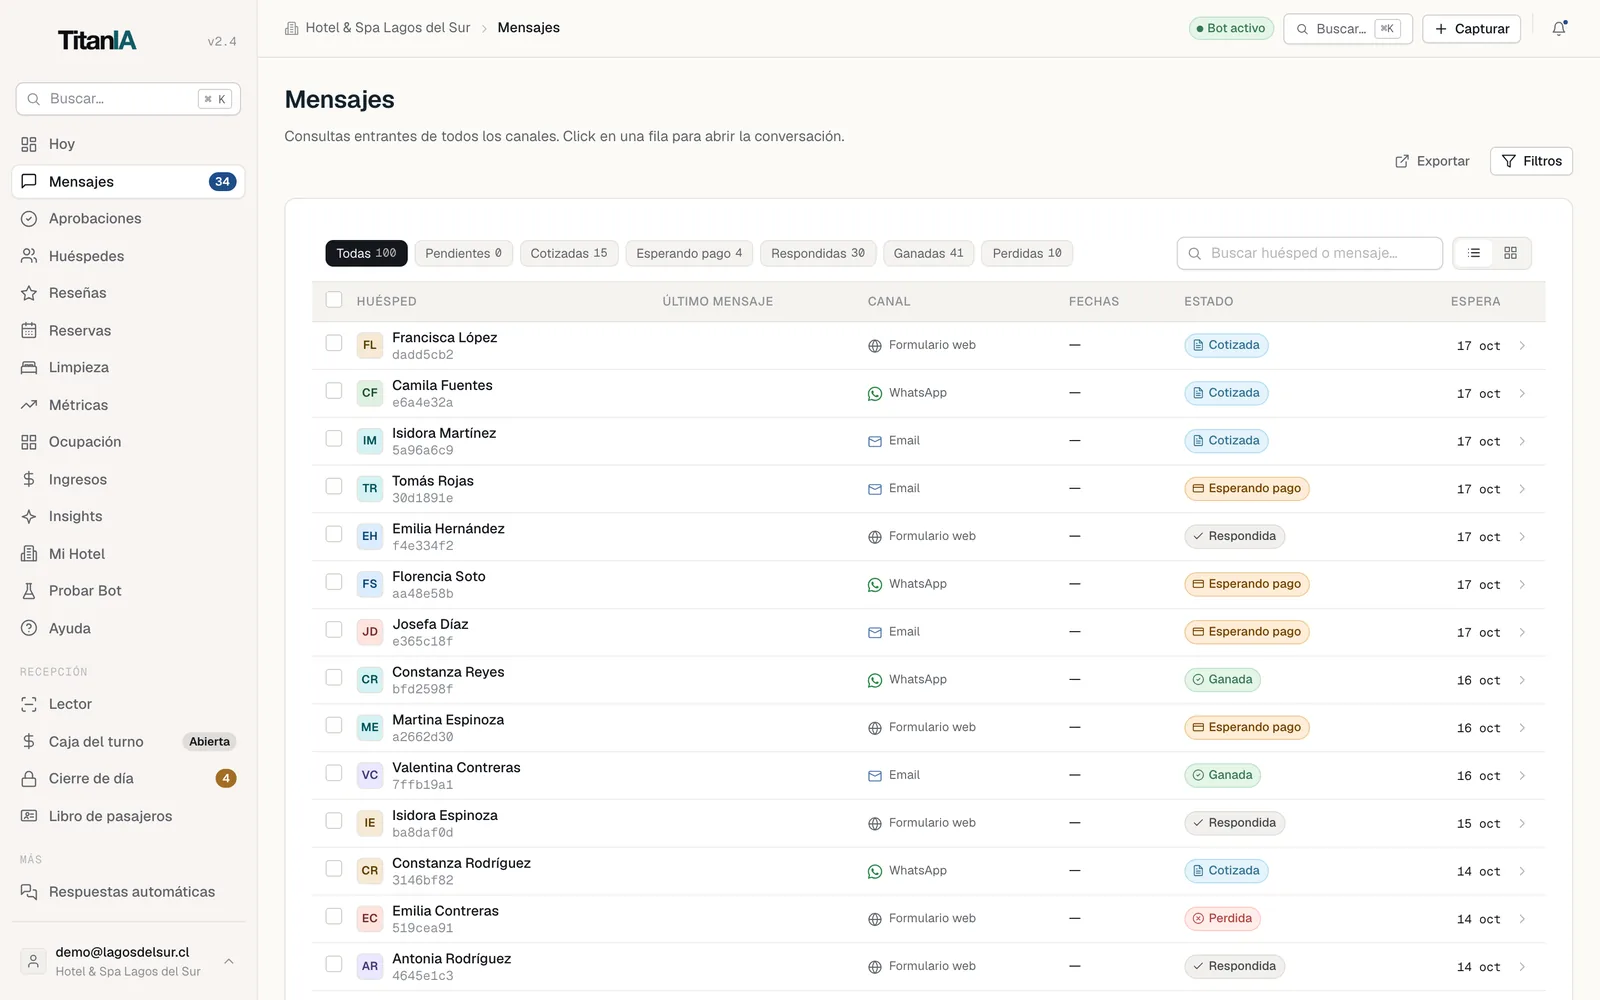Open the Filtros button
The width and height of the screenshot is (1600, 1000).
1531,161
